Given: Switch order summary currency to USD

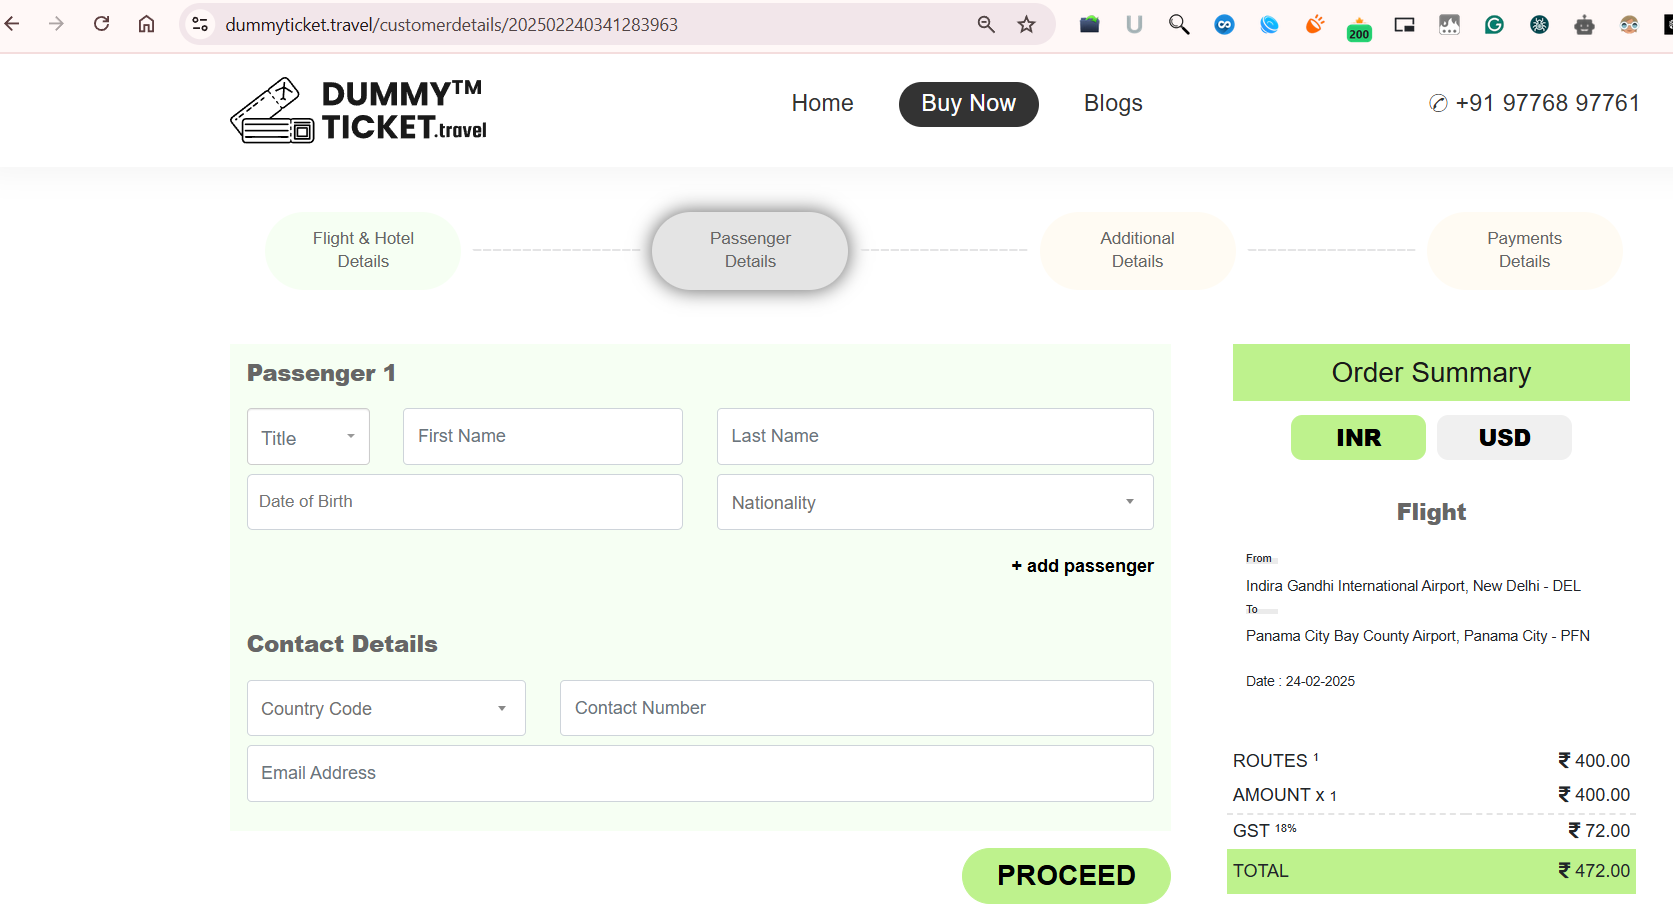Looking at the screenshot, I should 1504,437.
